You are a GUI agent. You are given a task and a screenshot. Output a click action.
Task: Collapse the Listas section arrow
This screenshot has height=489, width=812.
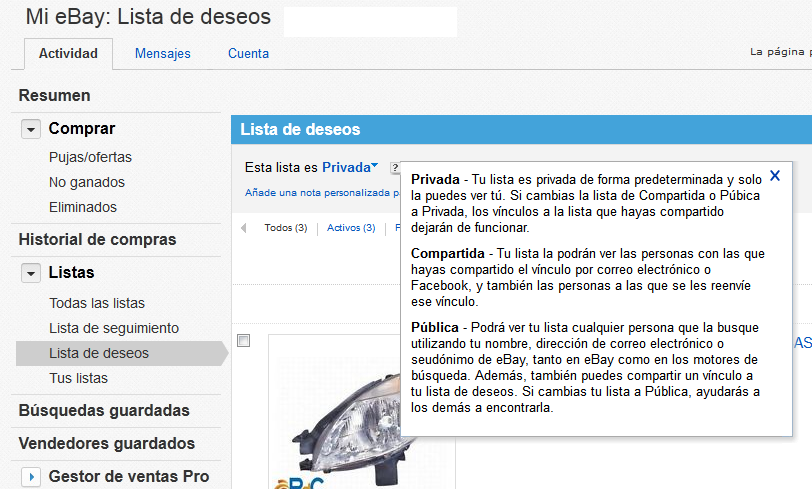click(x=31, y=273)
